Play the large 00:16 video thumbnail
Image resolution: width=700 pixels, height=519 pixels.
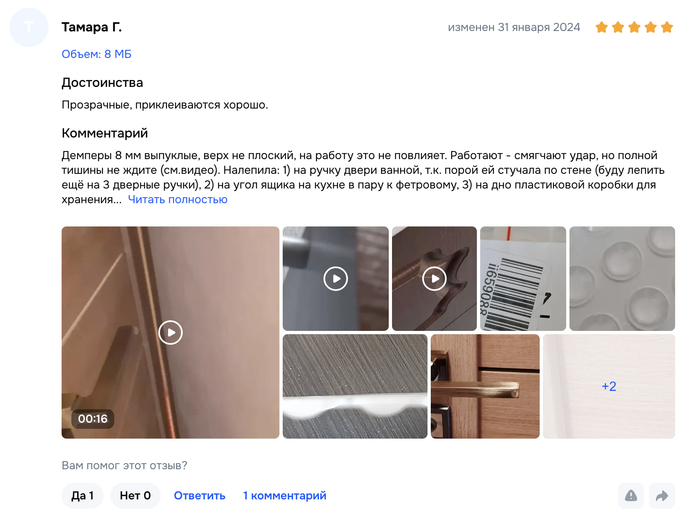tap(171, 332)
